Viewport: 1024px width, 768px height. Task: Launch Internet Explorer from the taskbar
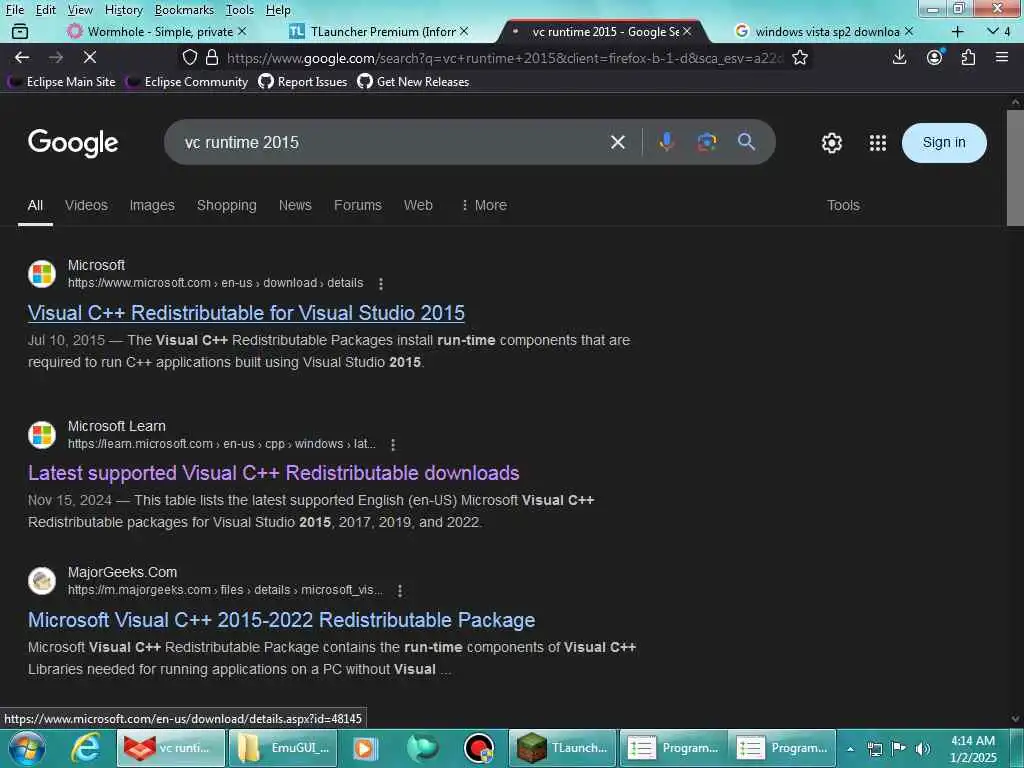tap(85, 748)
